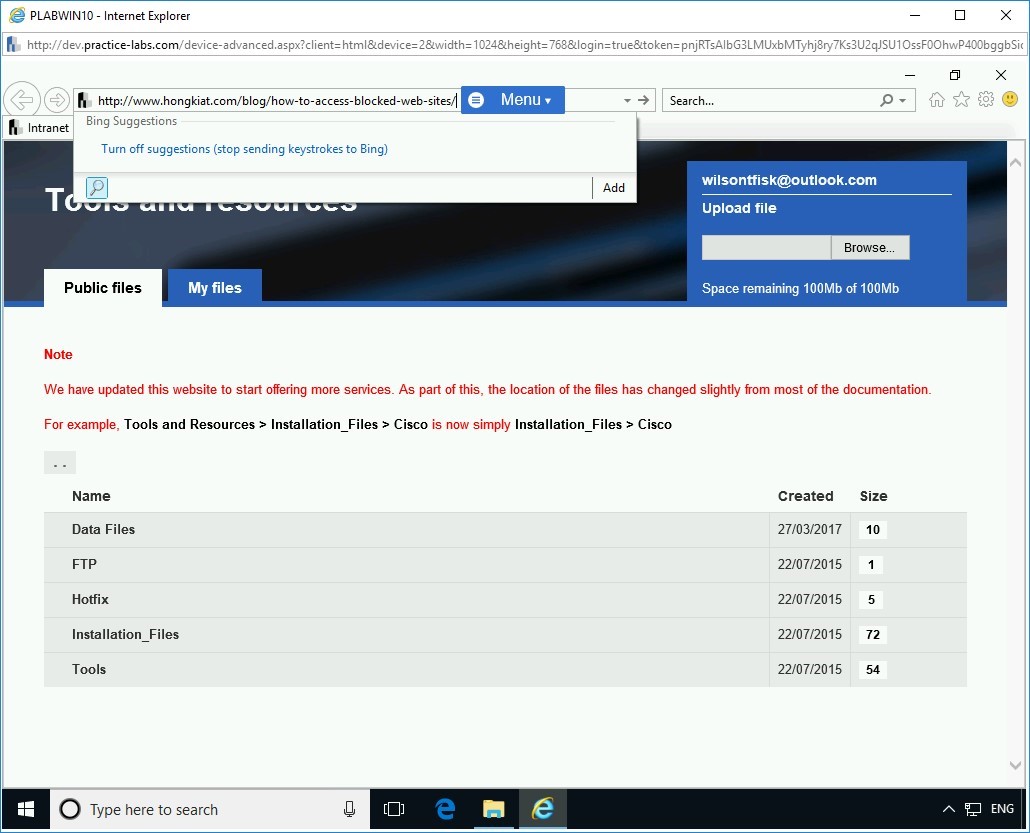
Task: Open the address bar autocomplete dropdown
Action: pos(628,99)
